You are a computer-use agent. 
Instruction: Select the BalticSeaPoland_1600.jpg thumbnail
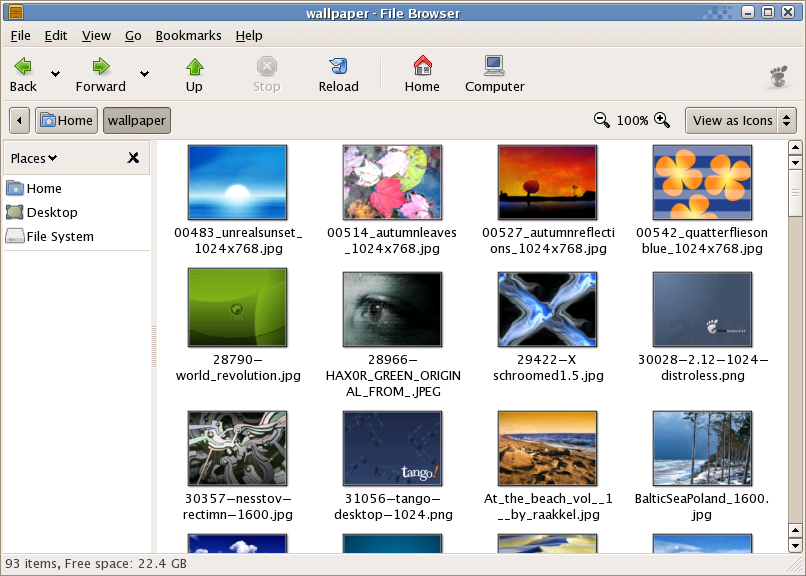[x=702, y=448]
